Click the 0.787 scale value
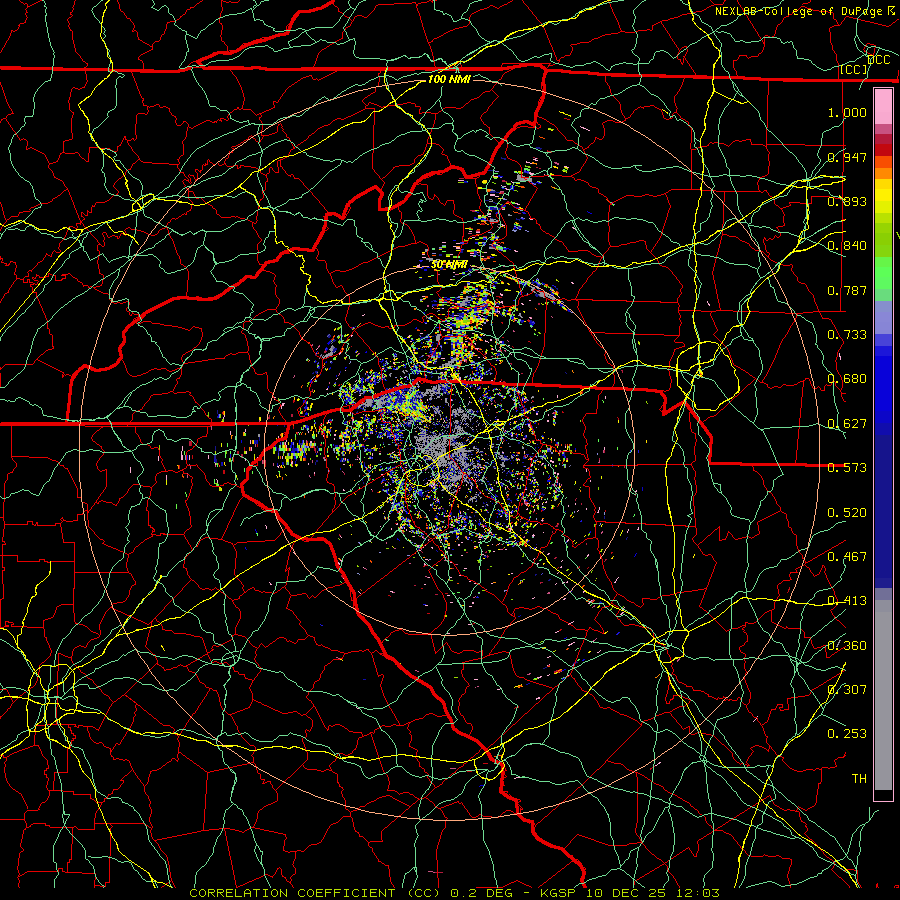Viewport: 900px width, 900px height. point(847,290)
